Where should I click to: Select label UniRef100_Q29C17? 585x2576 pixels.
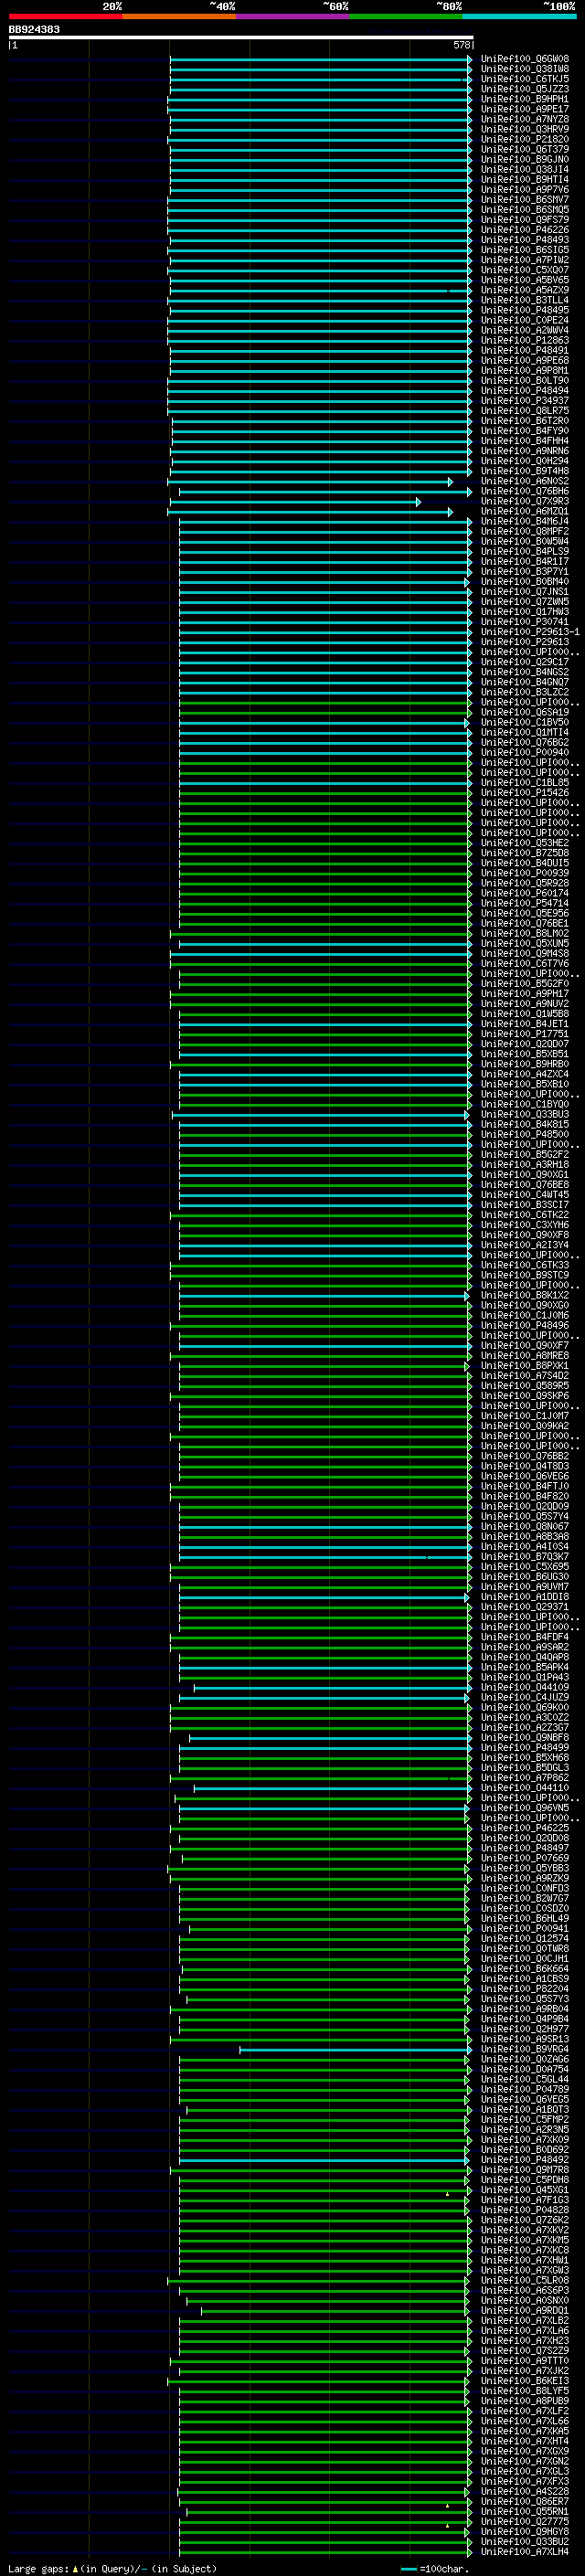pyautogui.click(x=525, y=662)
